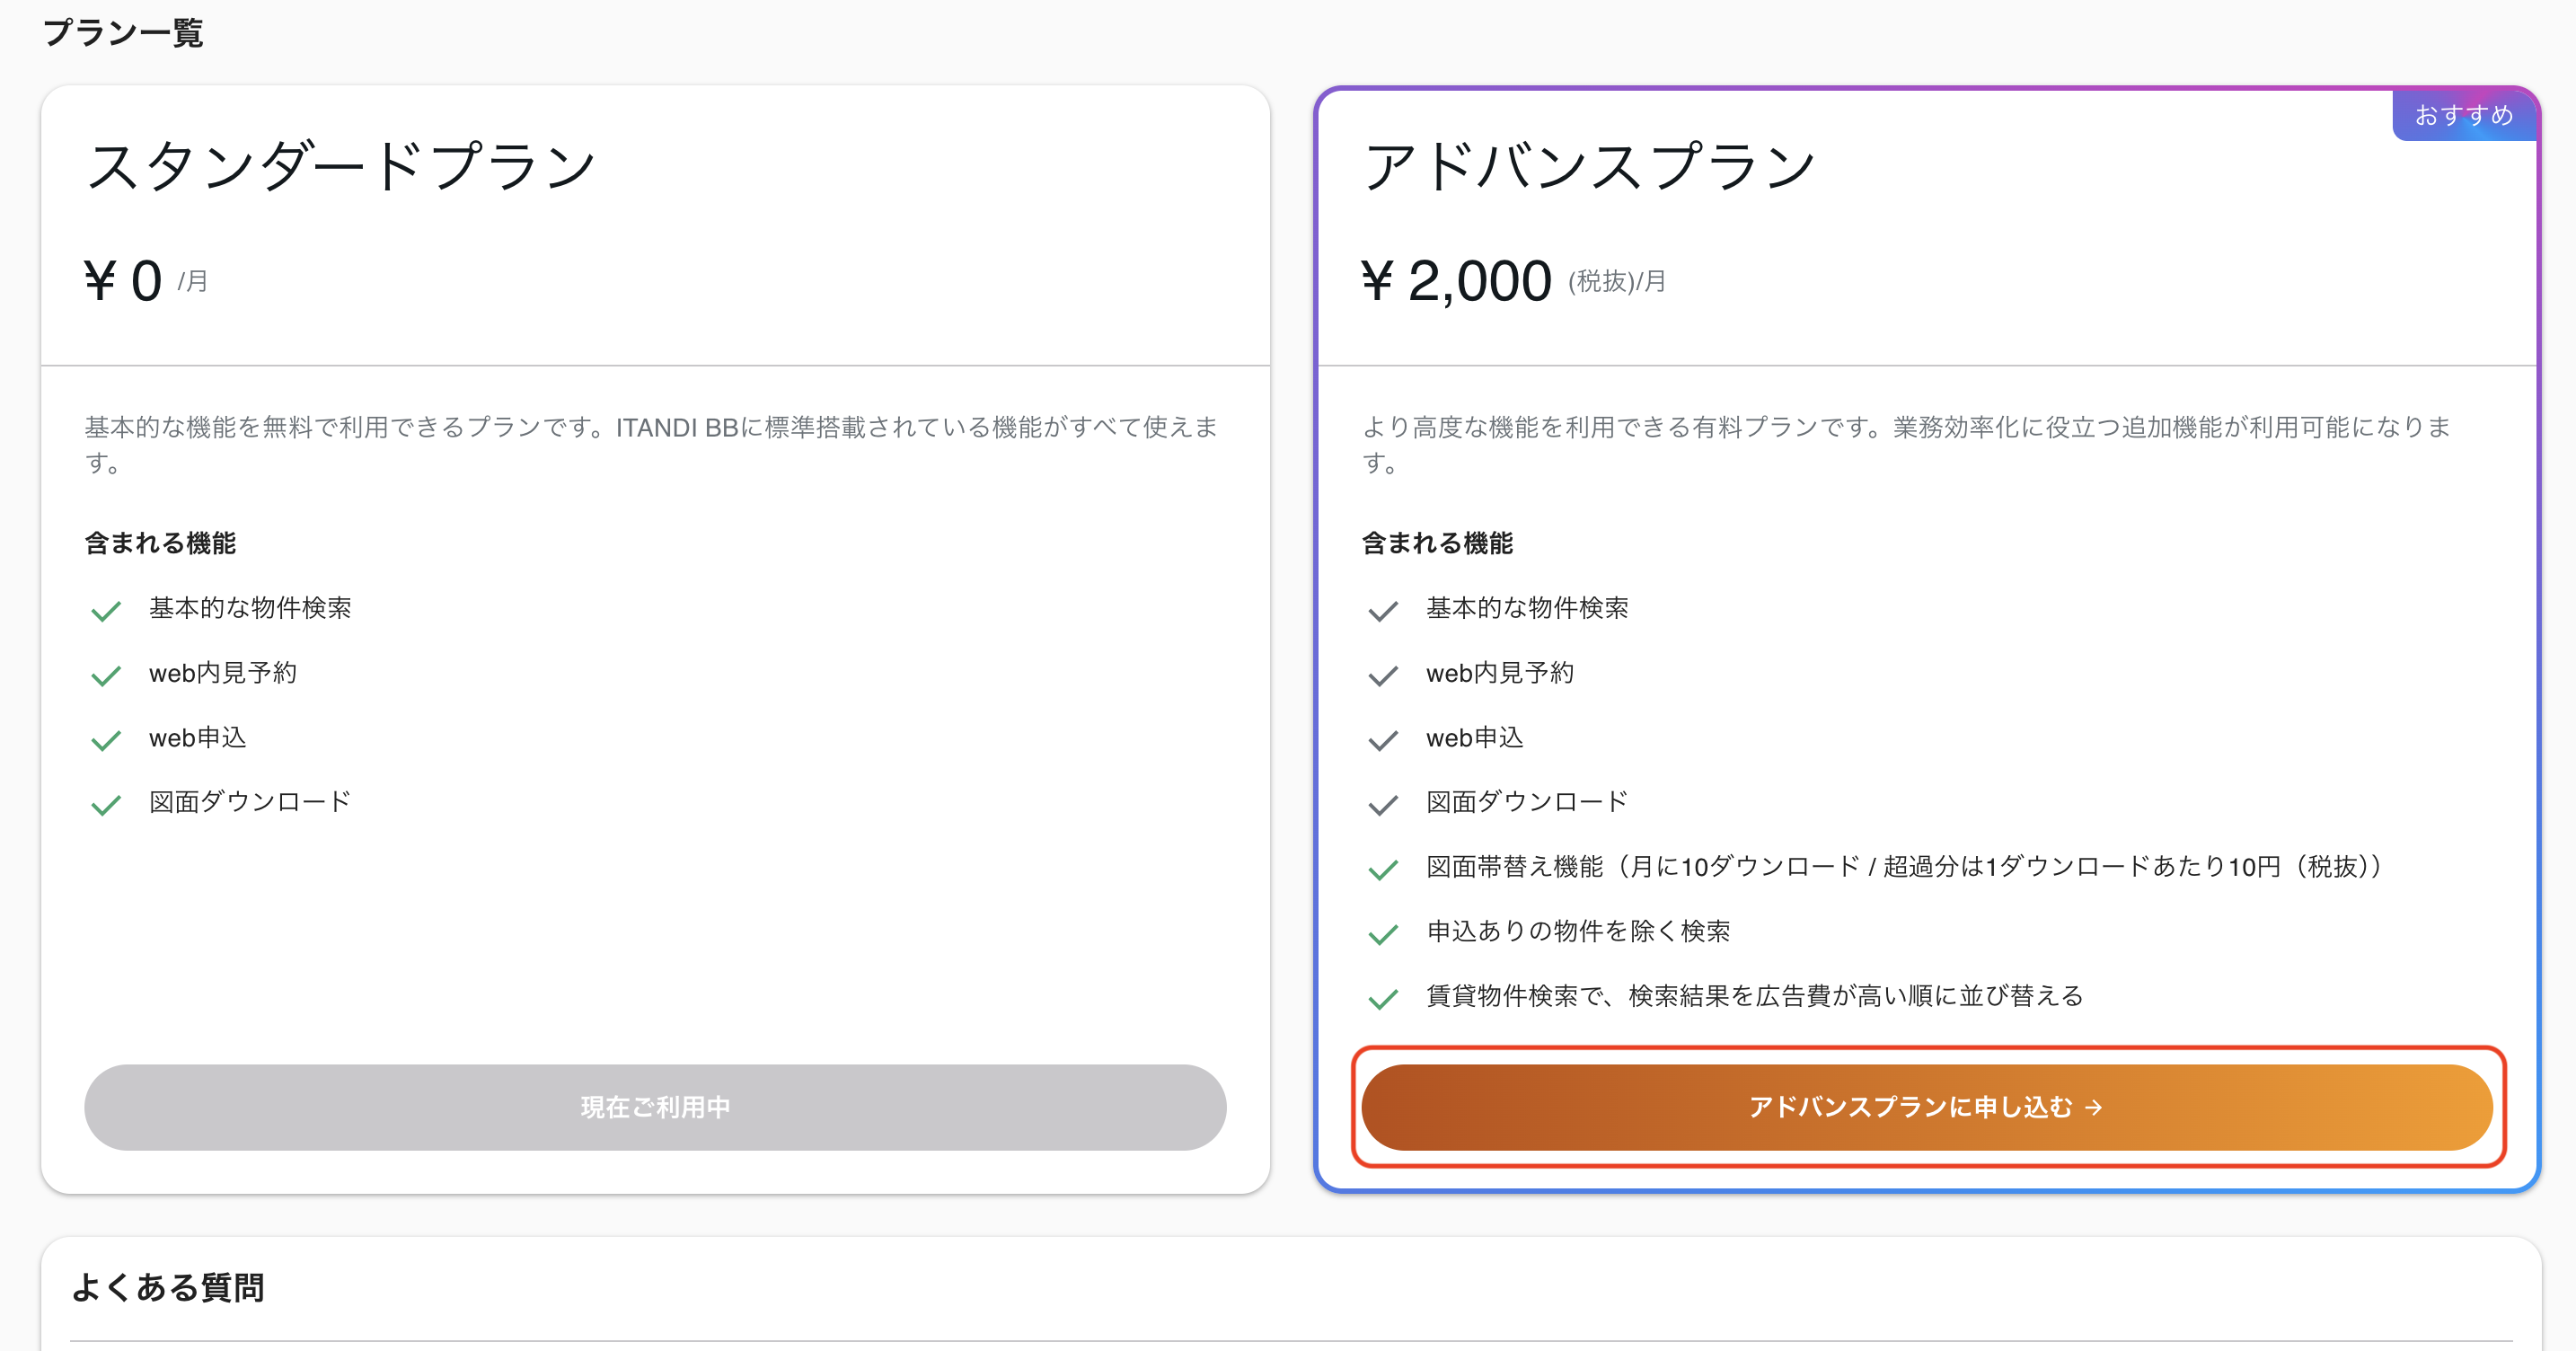Click gray checkmark by Advance web内見予約

coord(1383,676)
